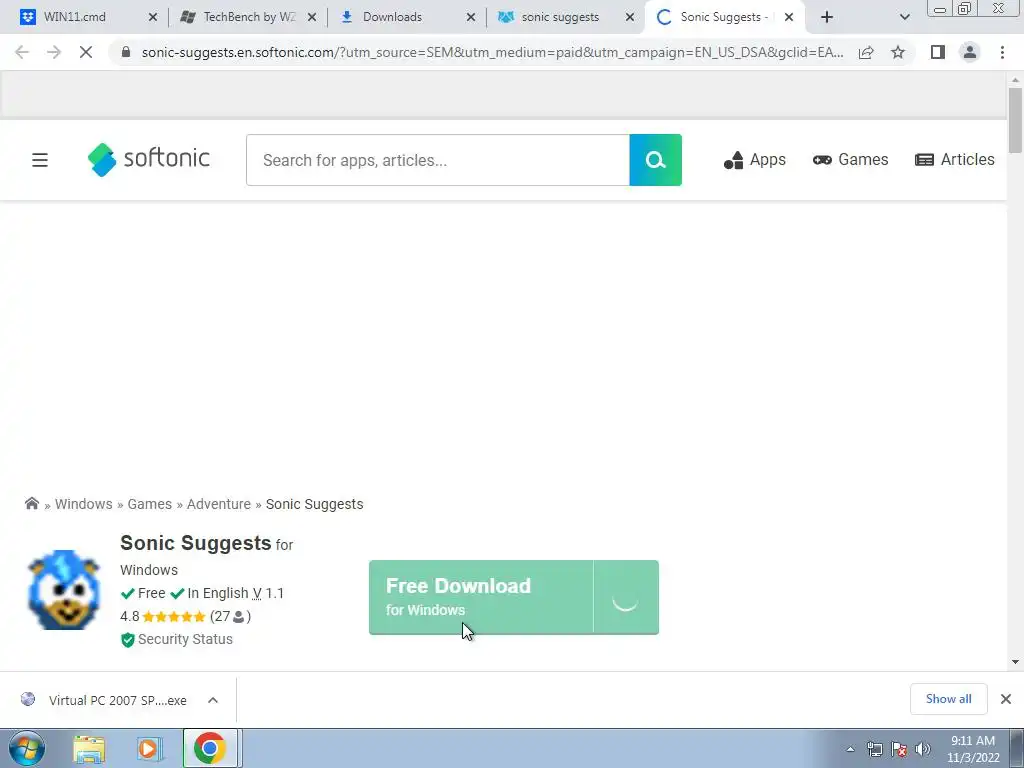Viewport: 1024px width, 768px height.
Task: Click the network tray icon
Action: coord(874,749)
